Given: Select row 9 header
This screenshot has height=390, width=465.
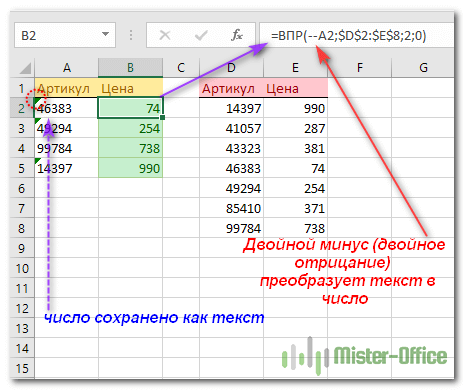Looking at the screenshot, I should click(x=22, y=248).
